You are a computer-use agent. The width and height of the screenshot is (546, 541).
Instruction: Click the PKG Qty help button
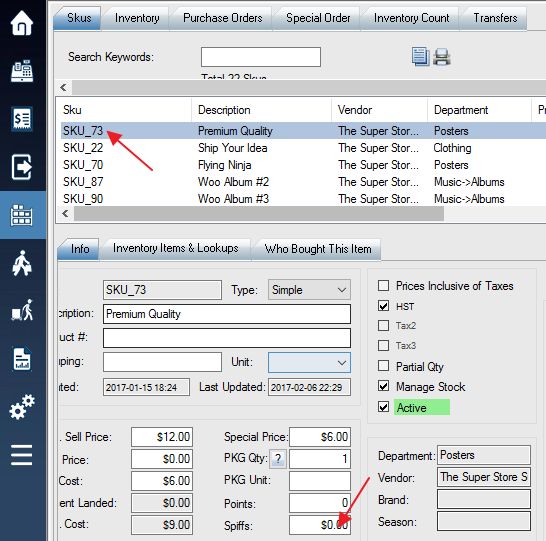point(278,459)
